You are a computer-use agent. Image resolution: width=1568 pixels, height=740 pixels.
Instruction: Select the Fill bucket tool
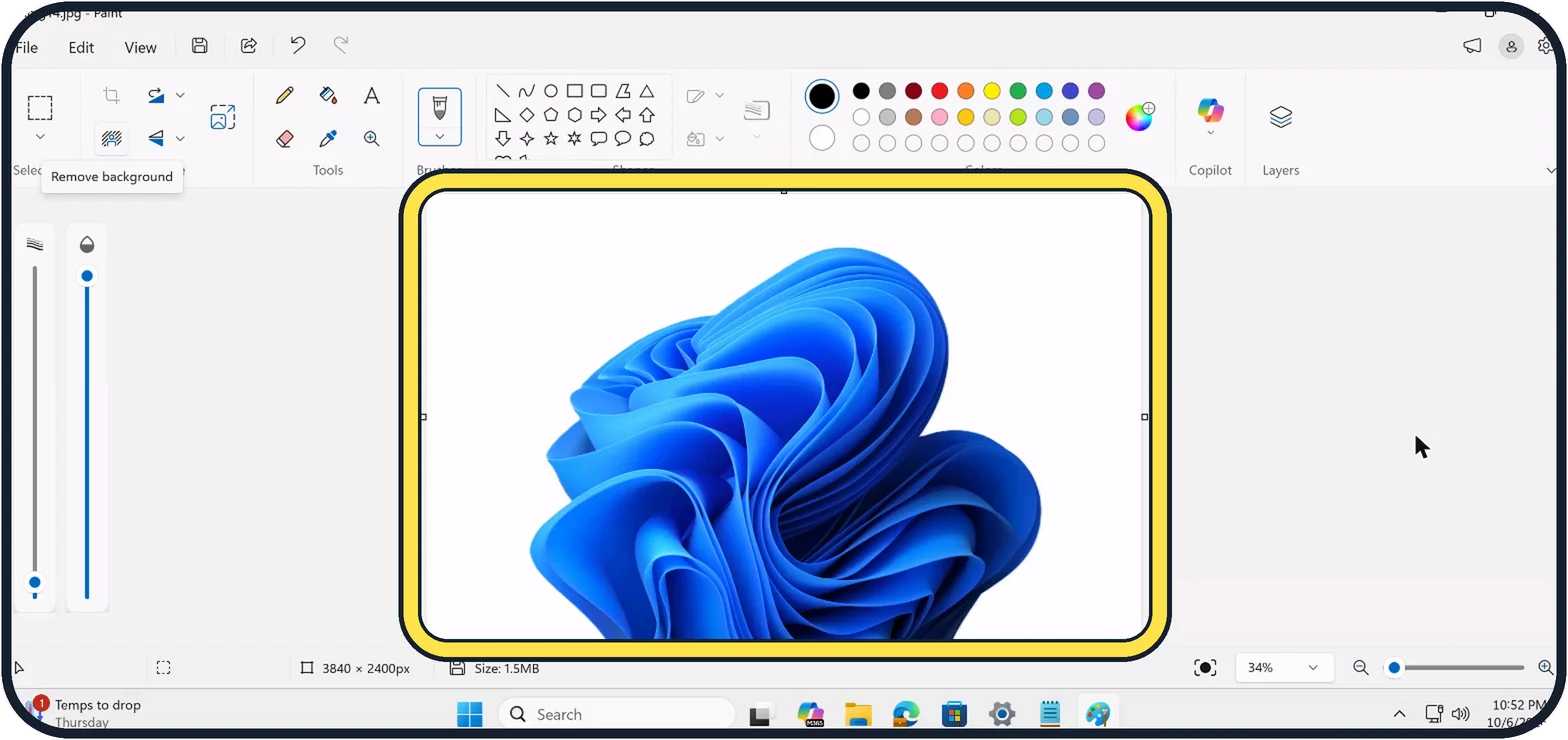click(328, 95)
